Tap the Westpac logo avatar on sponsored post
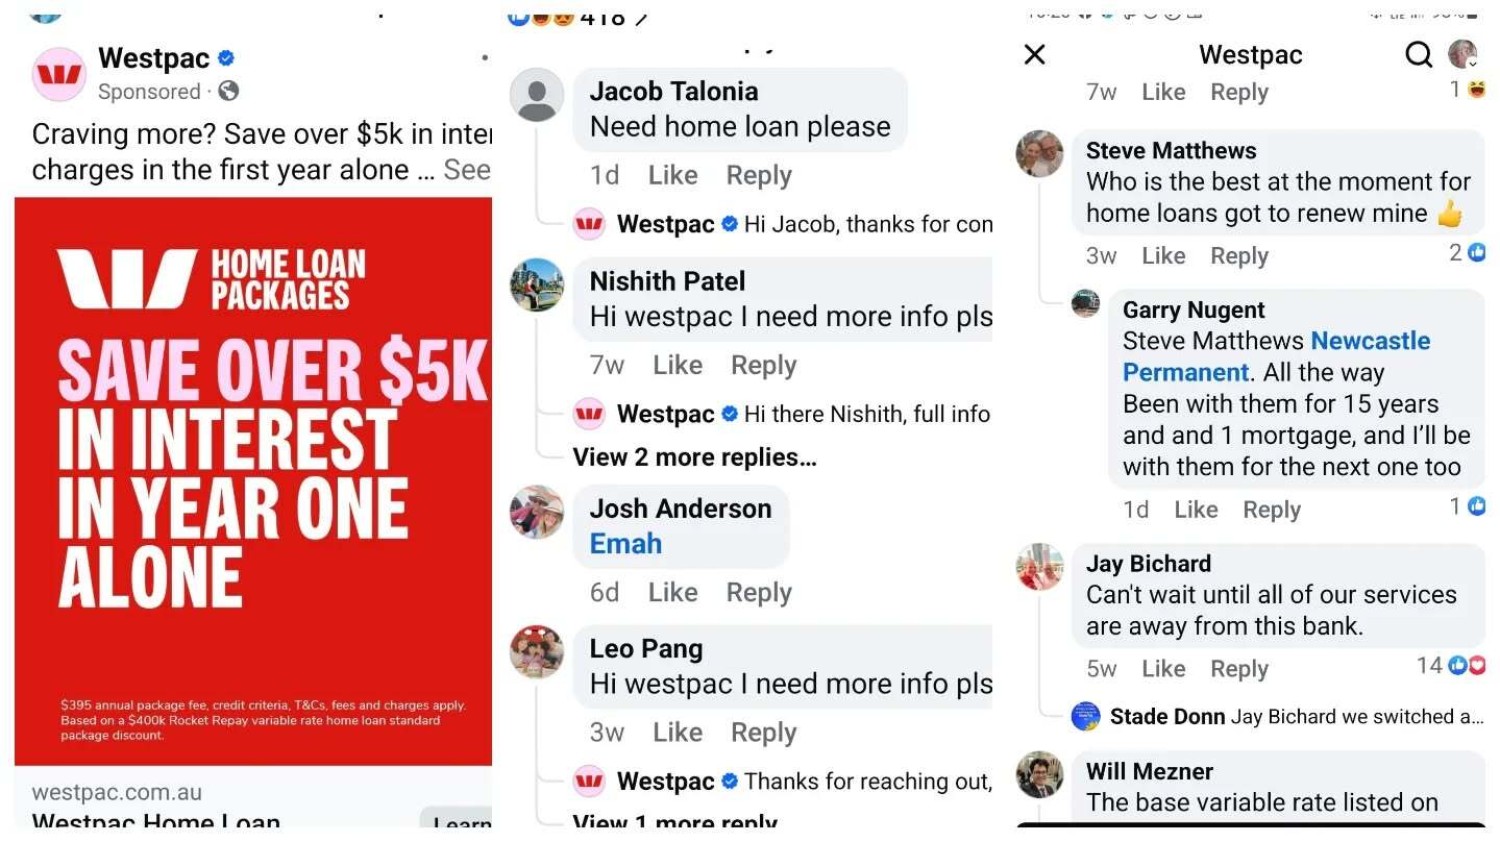The image size is (1500, 842). pos(60,74)
